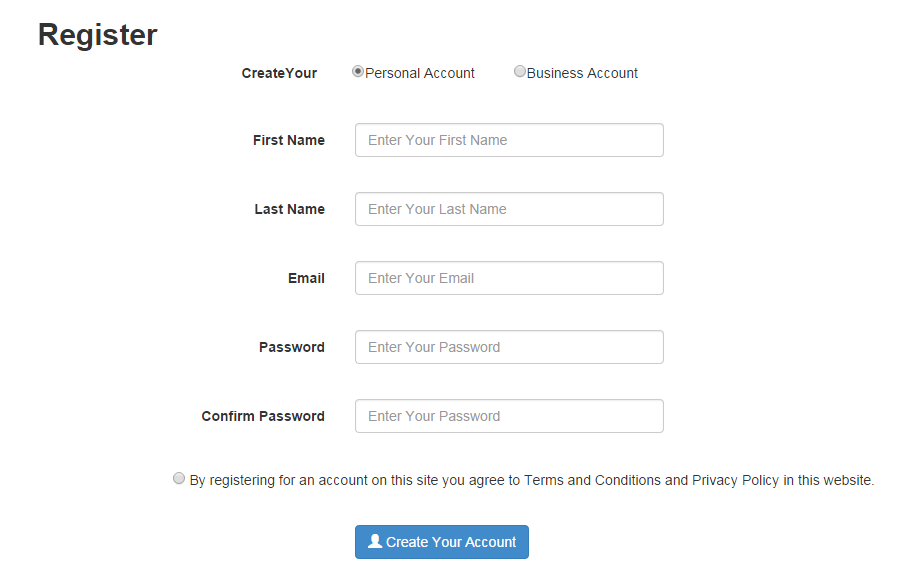Check the registration agreement circle
The width and height of the screenshot is (914, 577).
178,478
